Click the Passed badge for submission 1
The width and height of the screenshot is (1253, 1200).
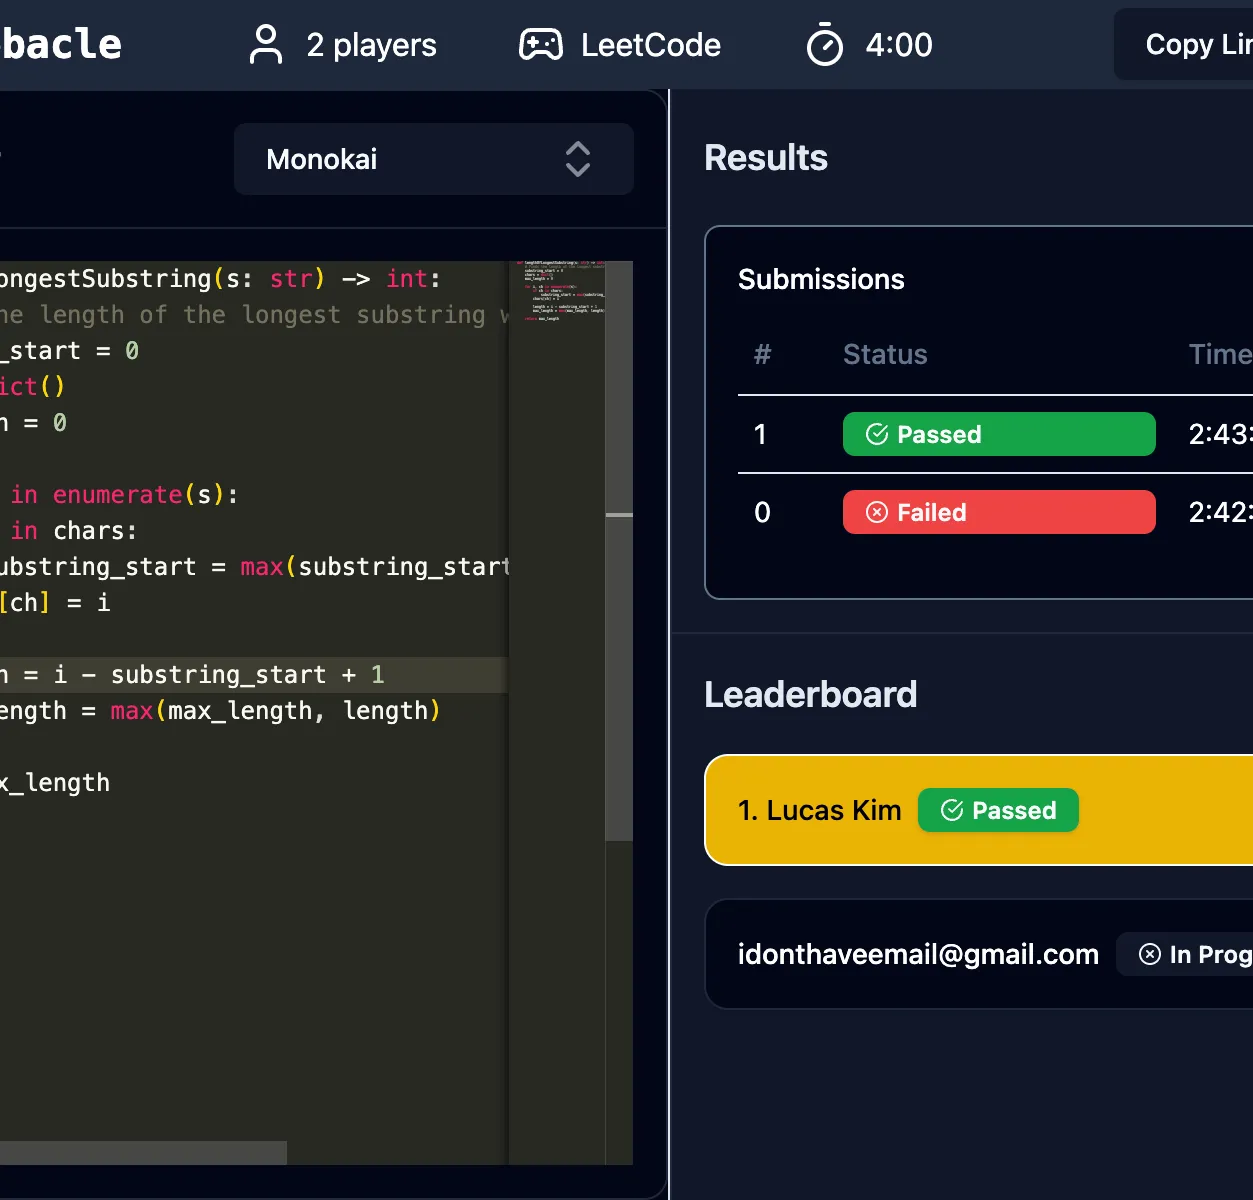(x=998, y=434)
